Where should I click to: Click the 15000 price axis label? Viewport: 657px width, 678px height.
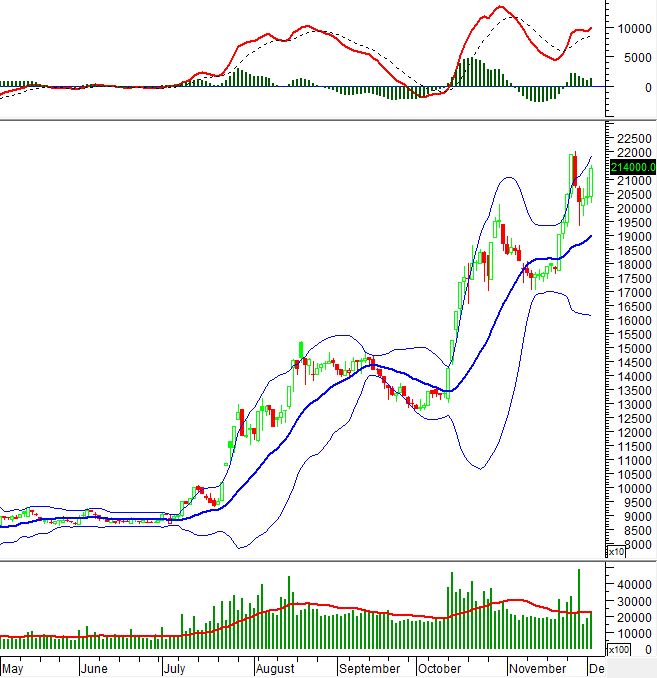click(630, 348)
